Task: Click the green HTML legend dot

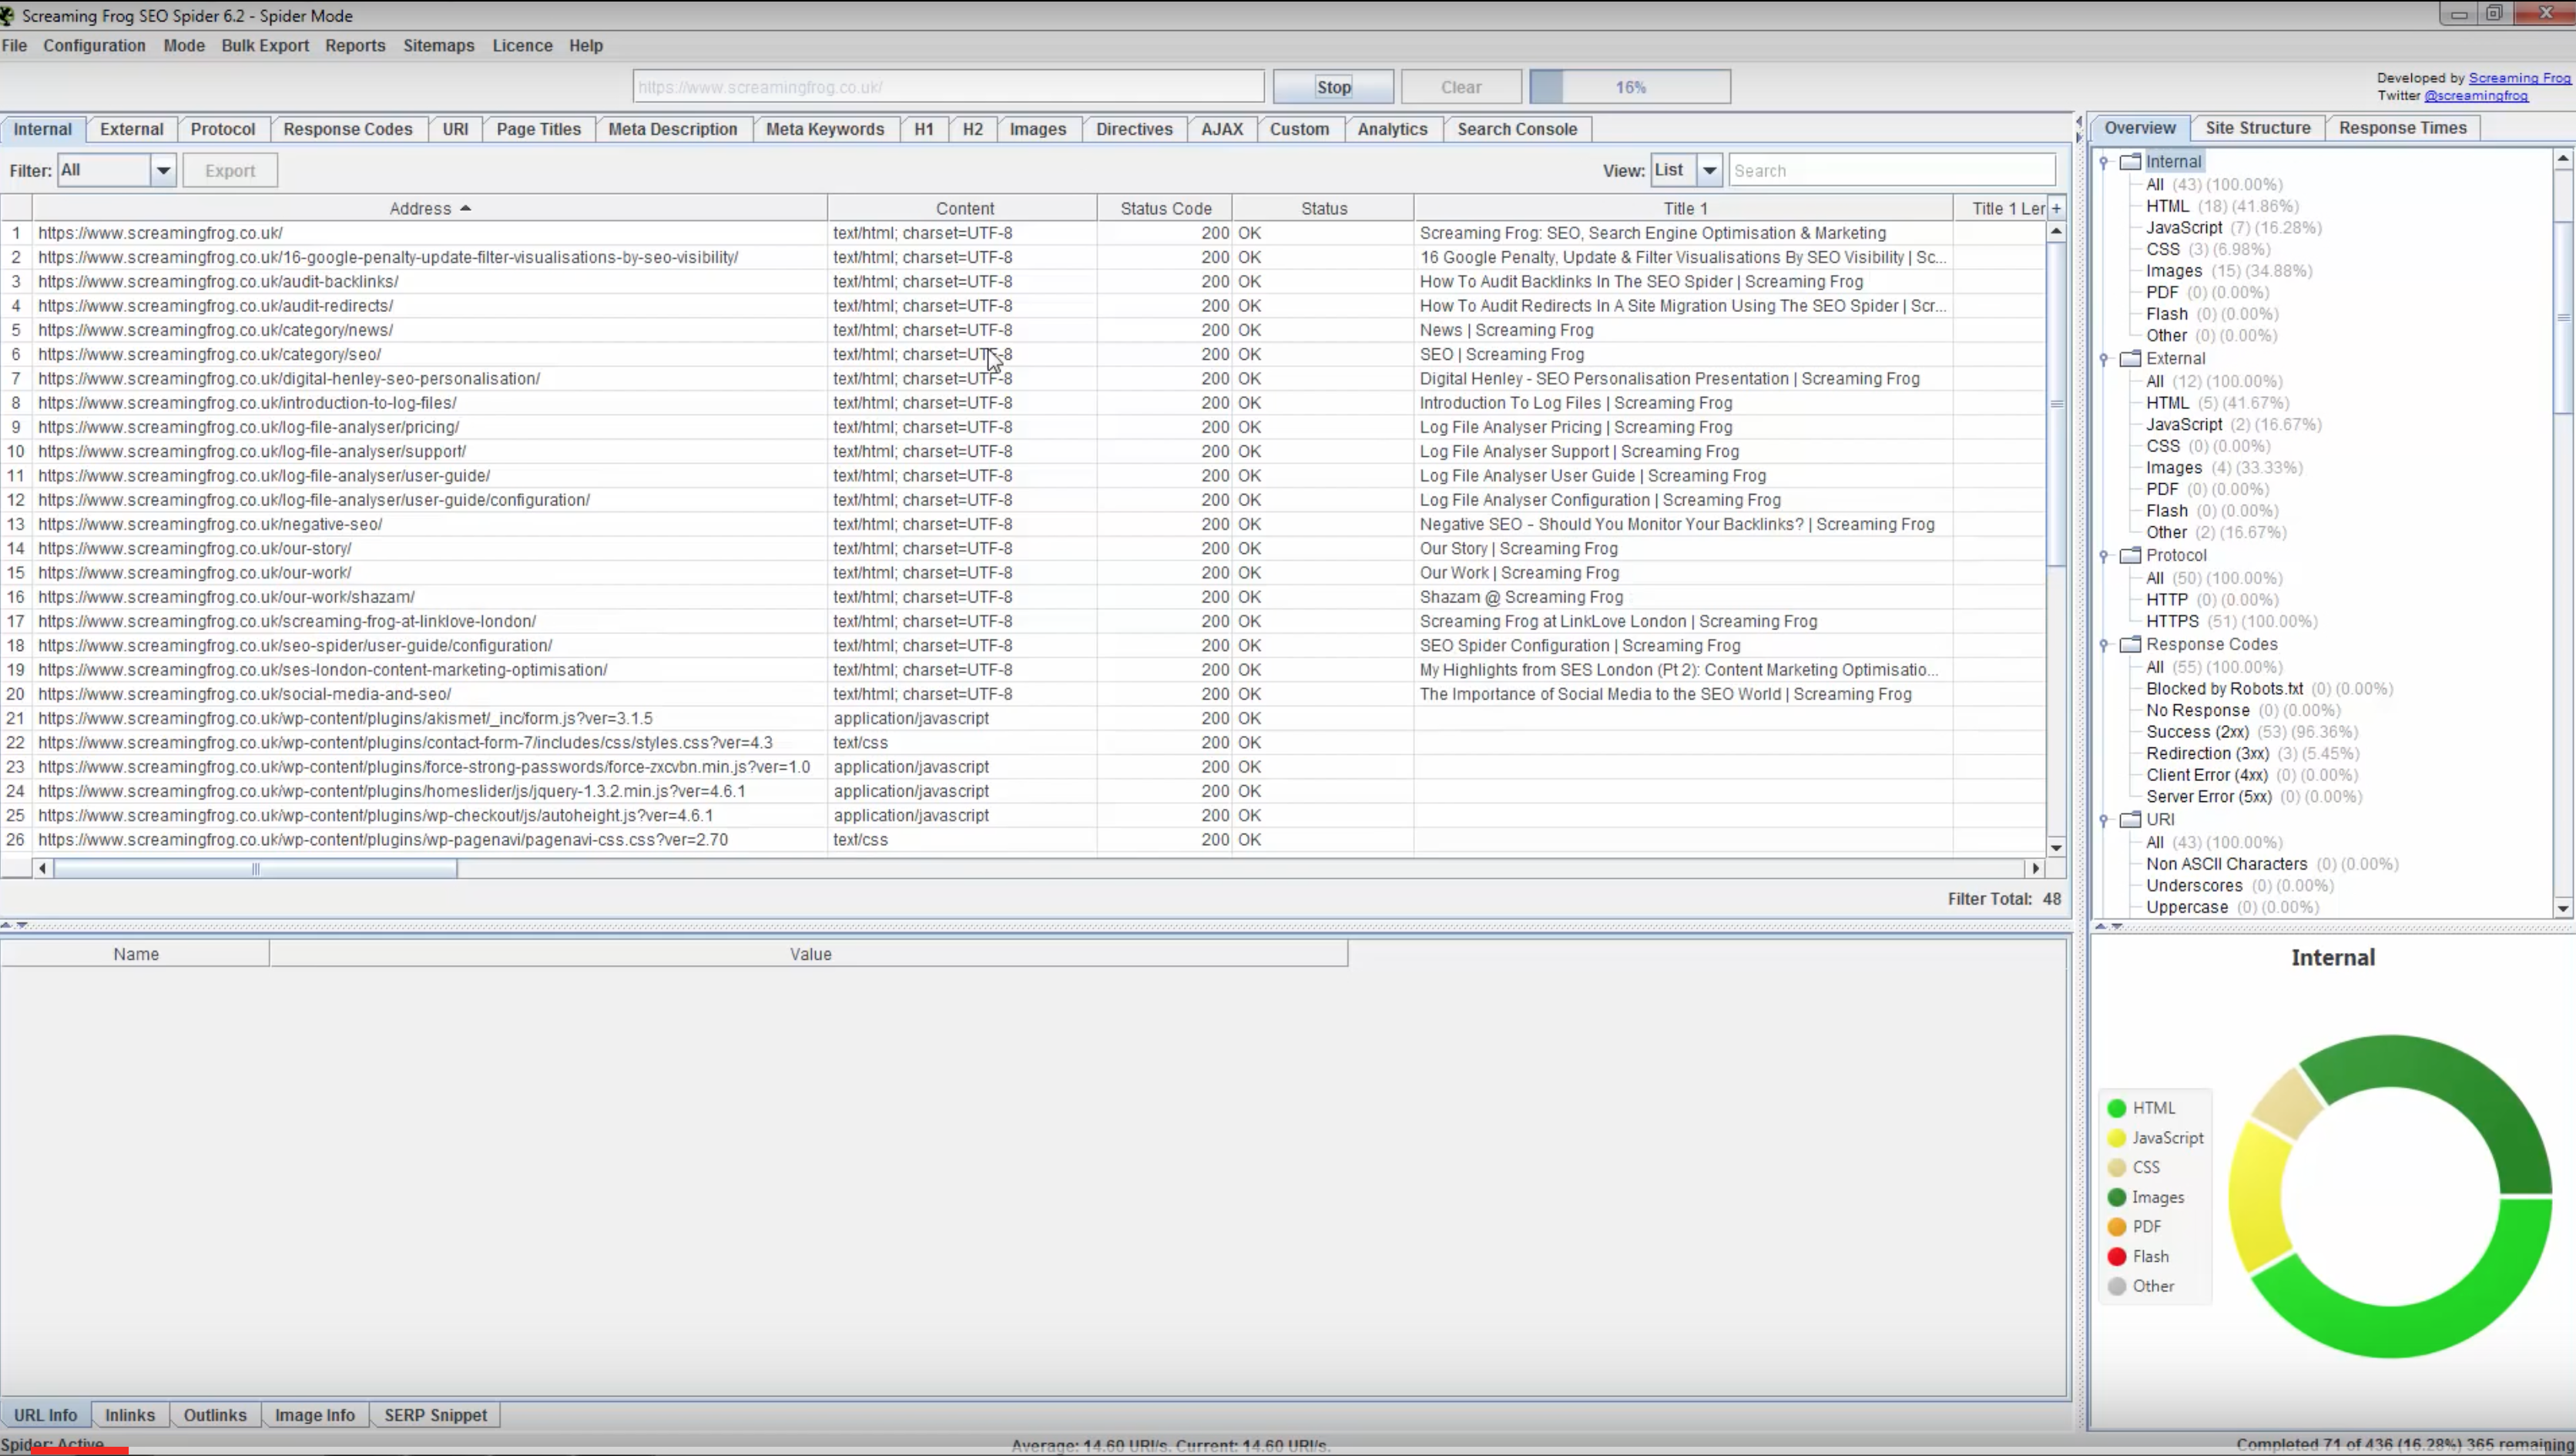Action: coord(2117,1108)
